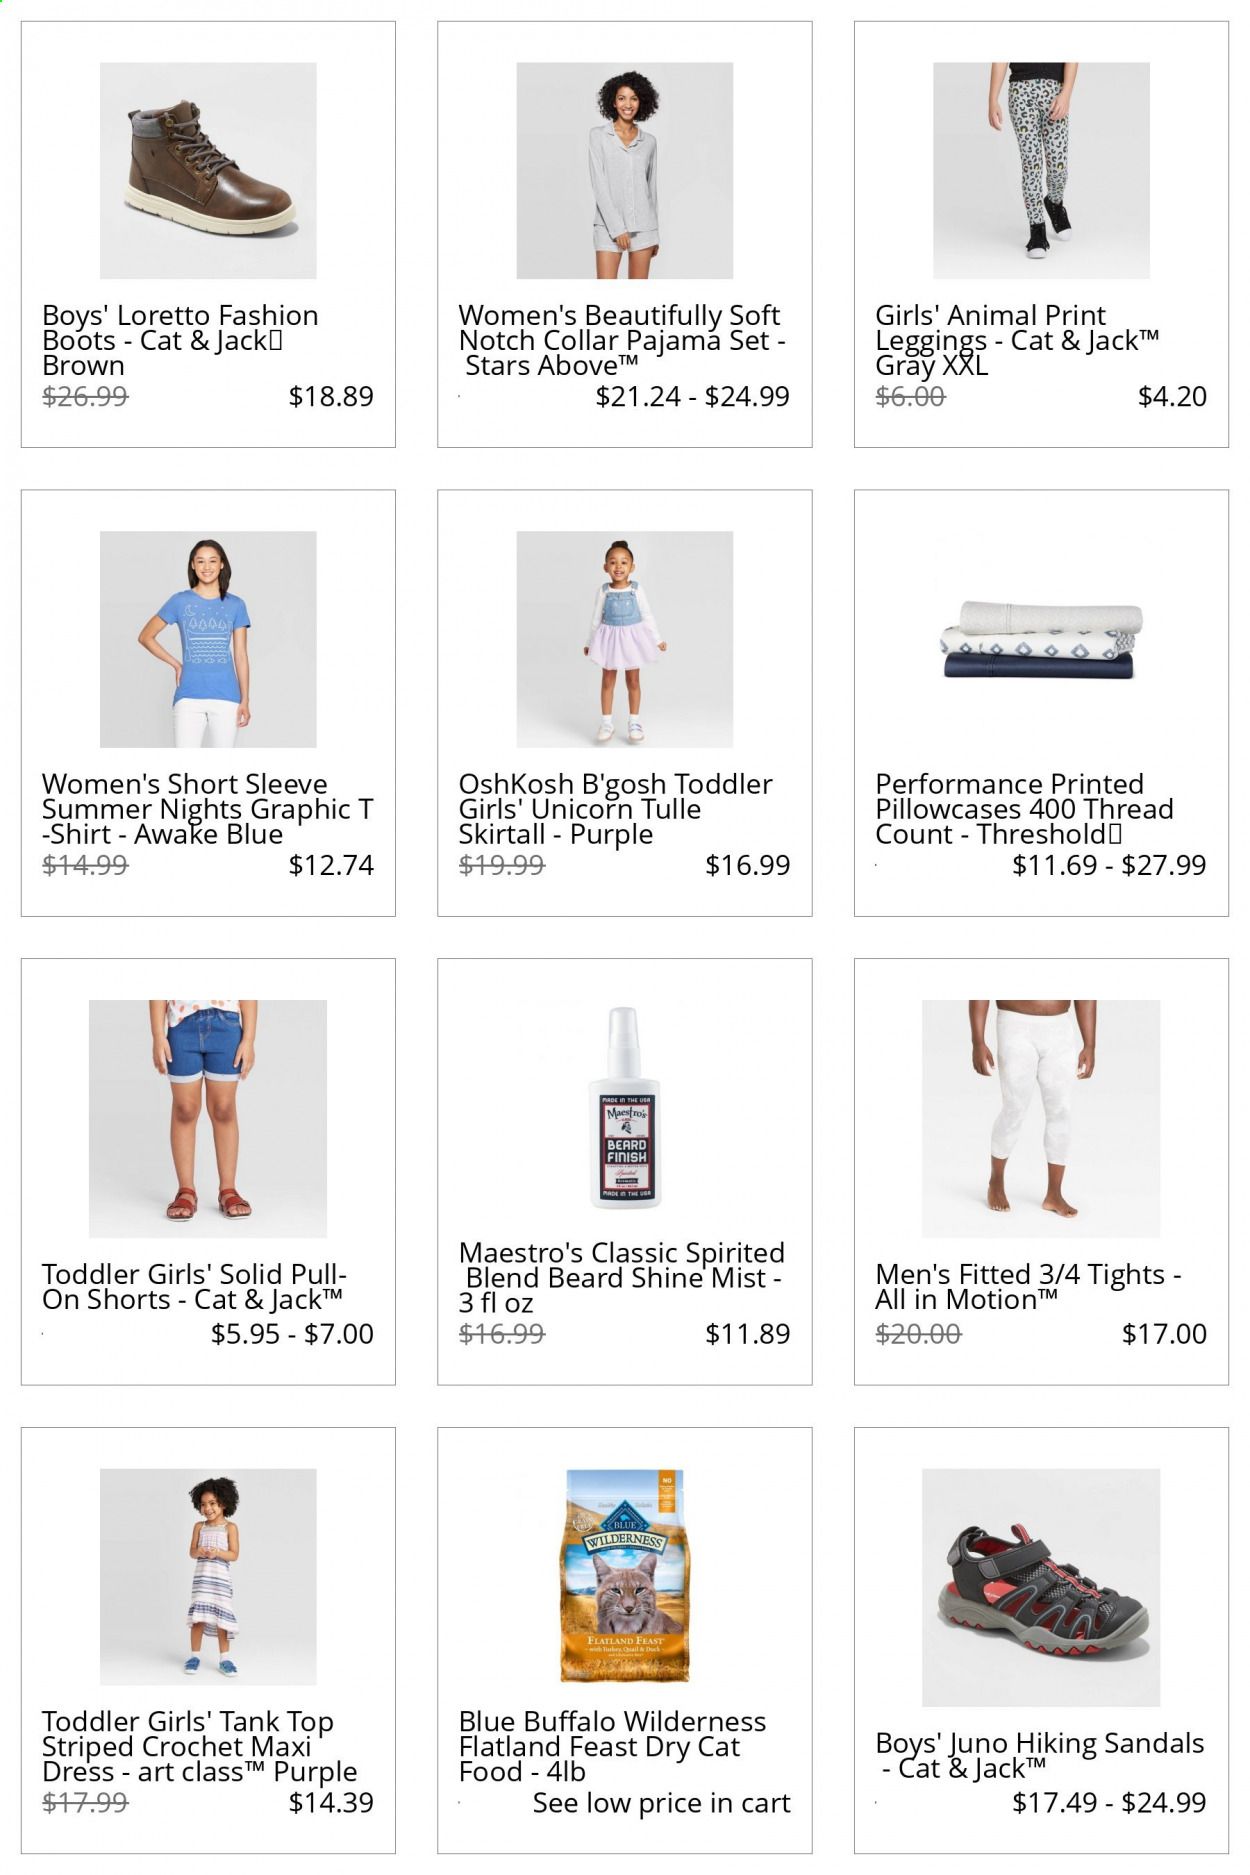Select the Juno hiking sandals image
Viewport: 1250px width, 1875px height.
[1041, 1587]
